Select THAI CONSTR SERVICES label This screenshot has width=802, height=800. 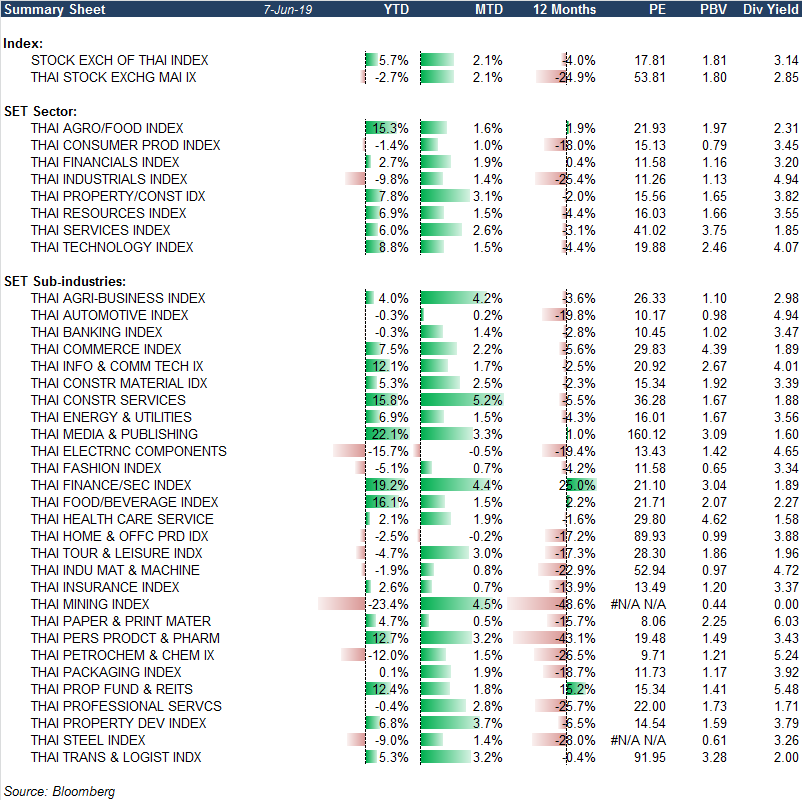pyautogui.click(x=108, y=400)
